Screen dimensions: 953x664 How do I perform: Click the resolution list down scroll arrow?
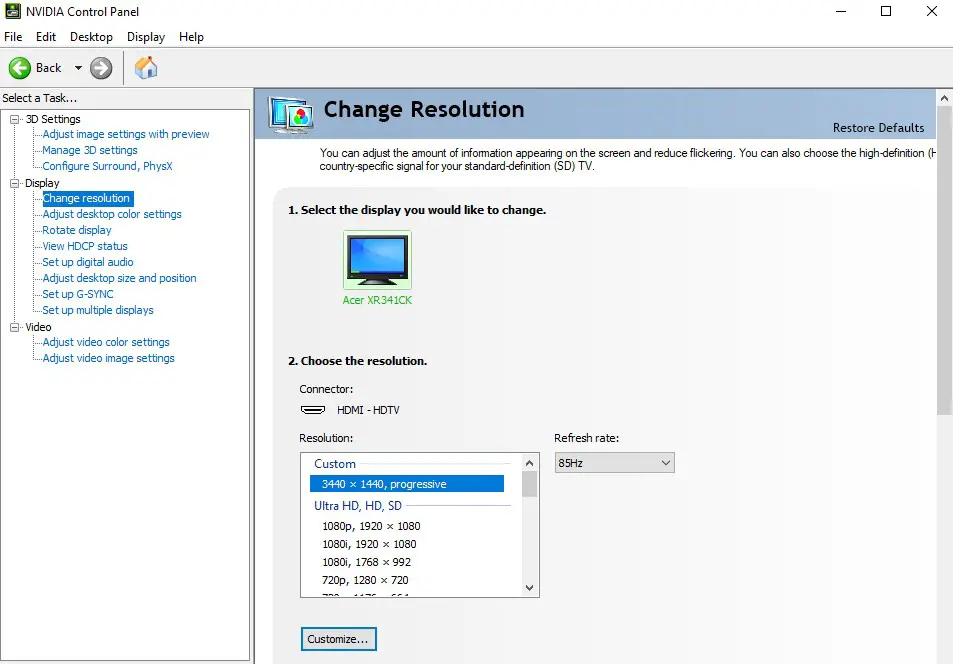[x=529, y=588]
